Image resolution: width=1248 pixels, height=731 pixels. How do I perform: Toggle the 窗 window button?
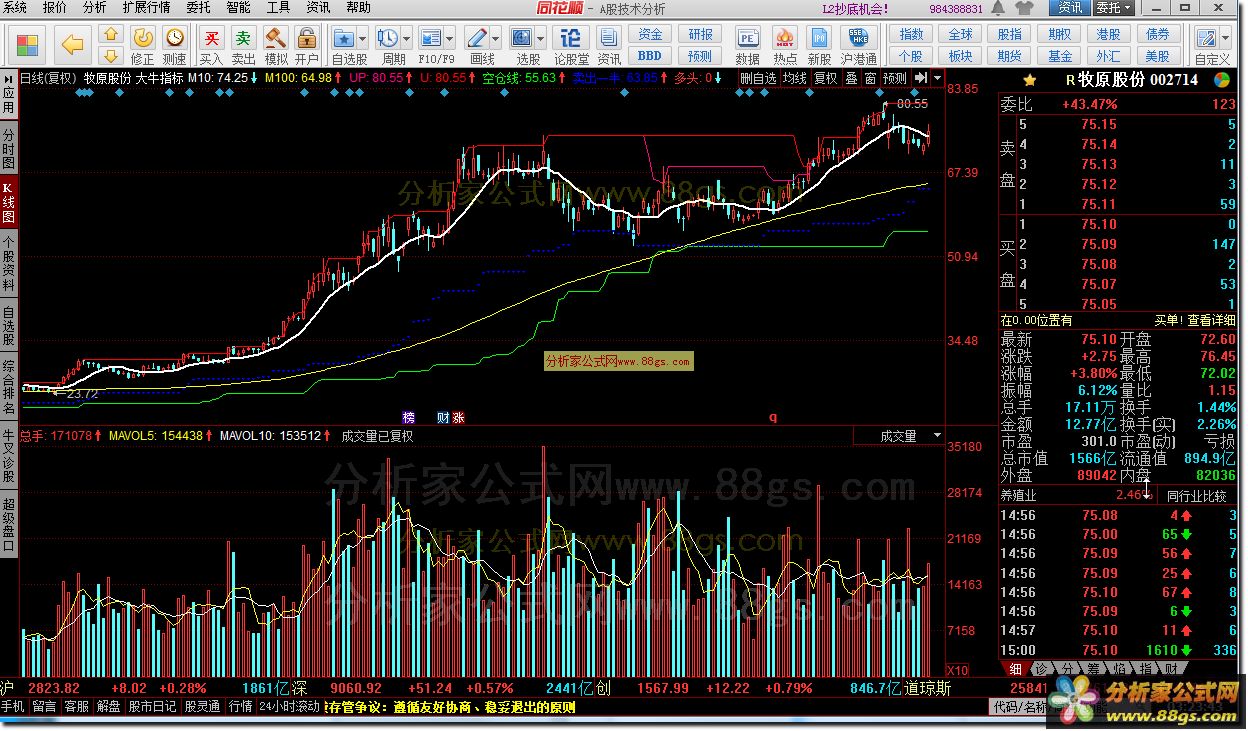tap(870, 78)
